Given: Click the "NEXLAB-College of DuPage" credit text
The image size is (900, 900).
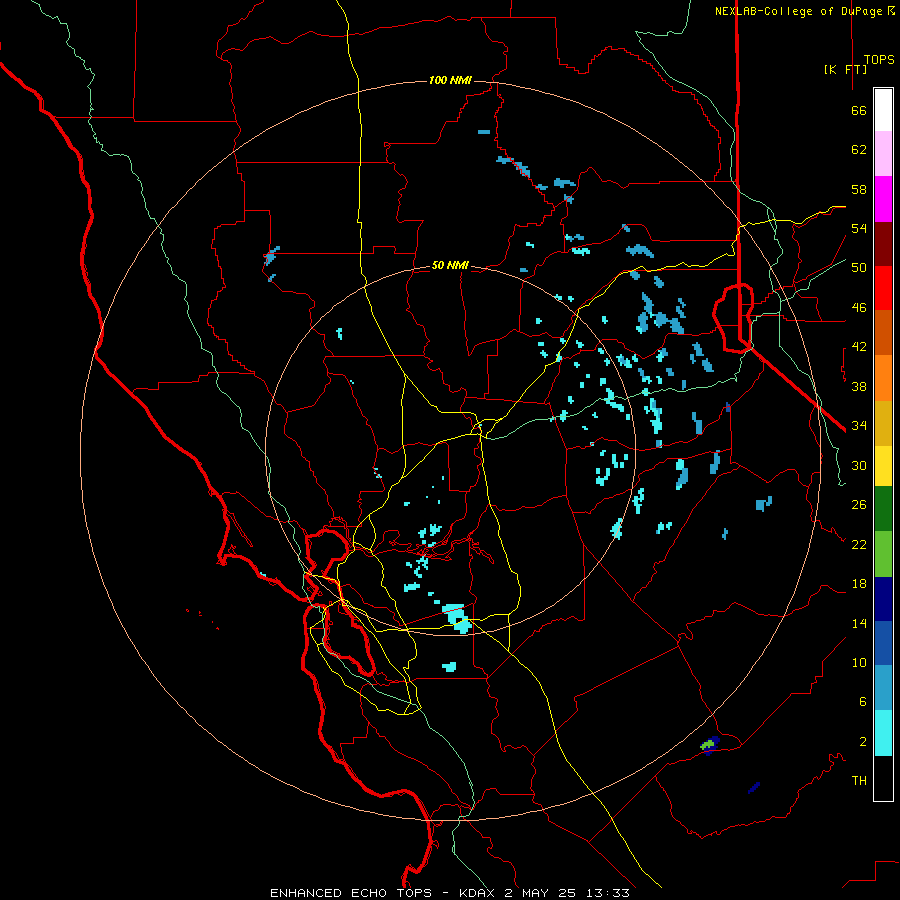Looking at the screenshot, I should pos(800,11).
